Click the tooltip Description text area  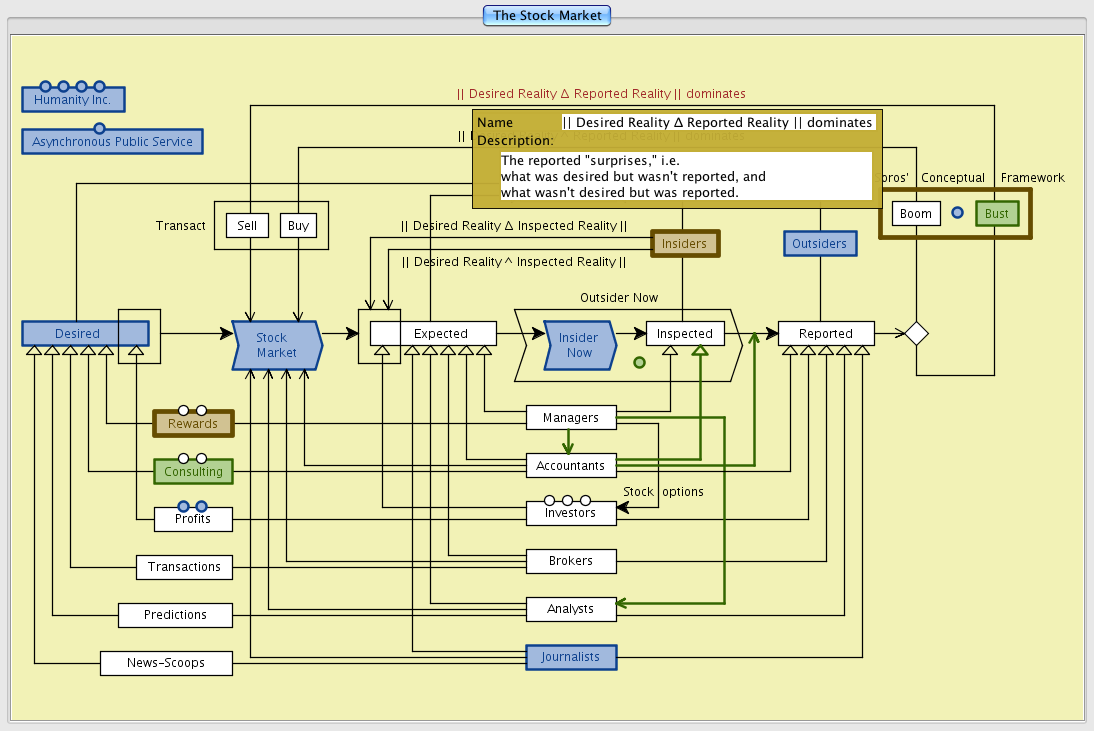pos(685,176)
